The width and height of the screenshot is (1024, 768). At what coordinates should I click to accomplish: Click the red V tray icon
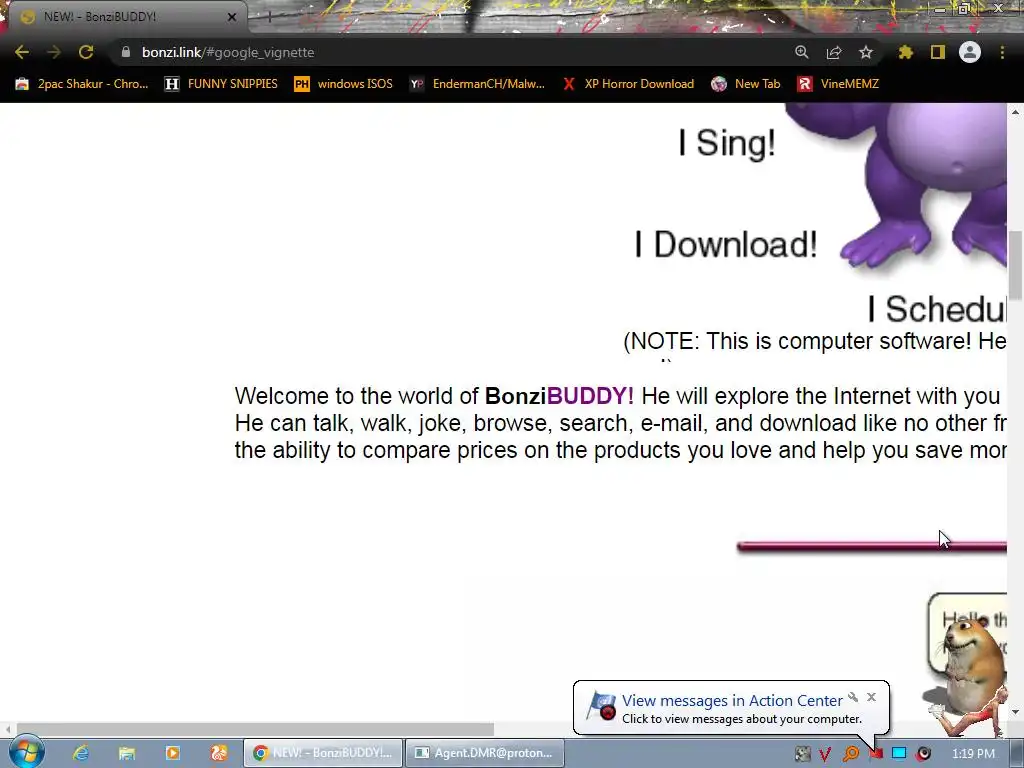825,754
